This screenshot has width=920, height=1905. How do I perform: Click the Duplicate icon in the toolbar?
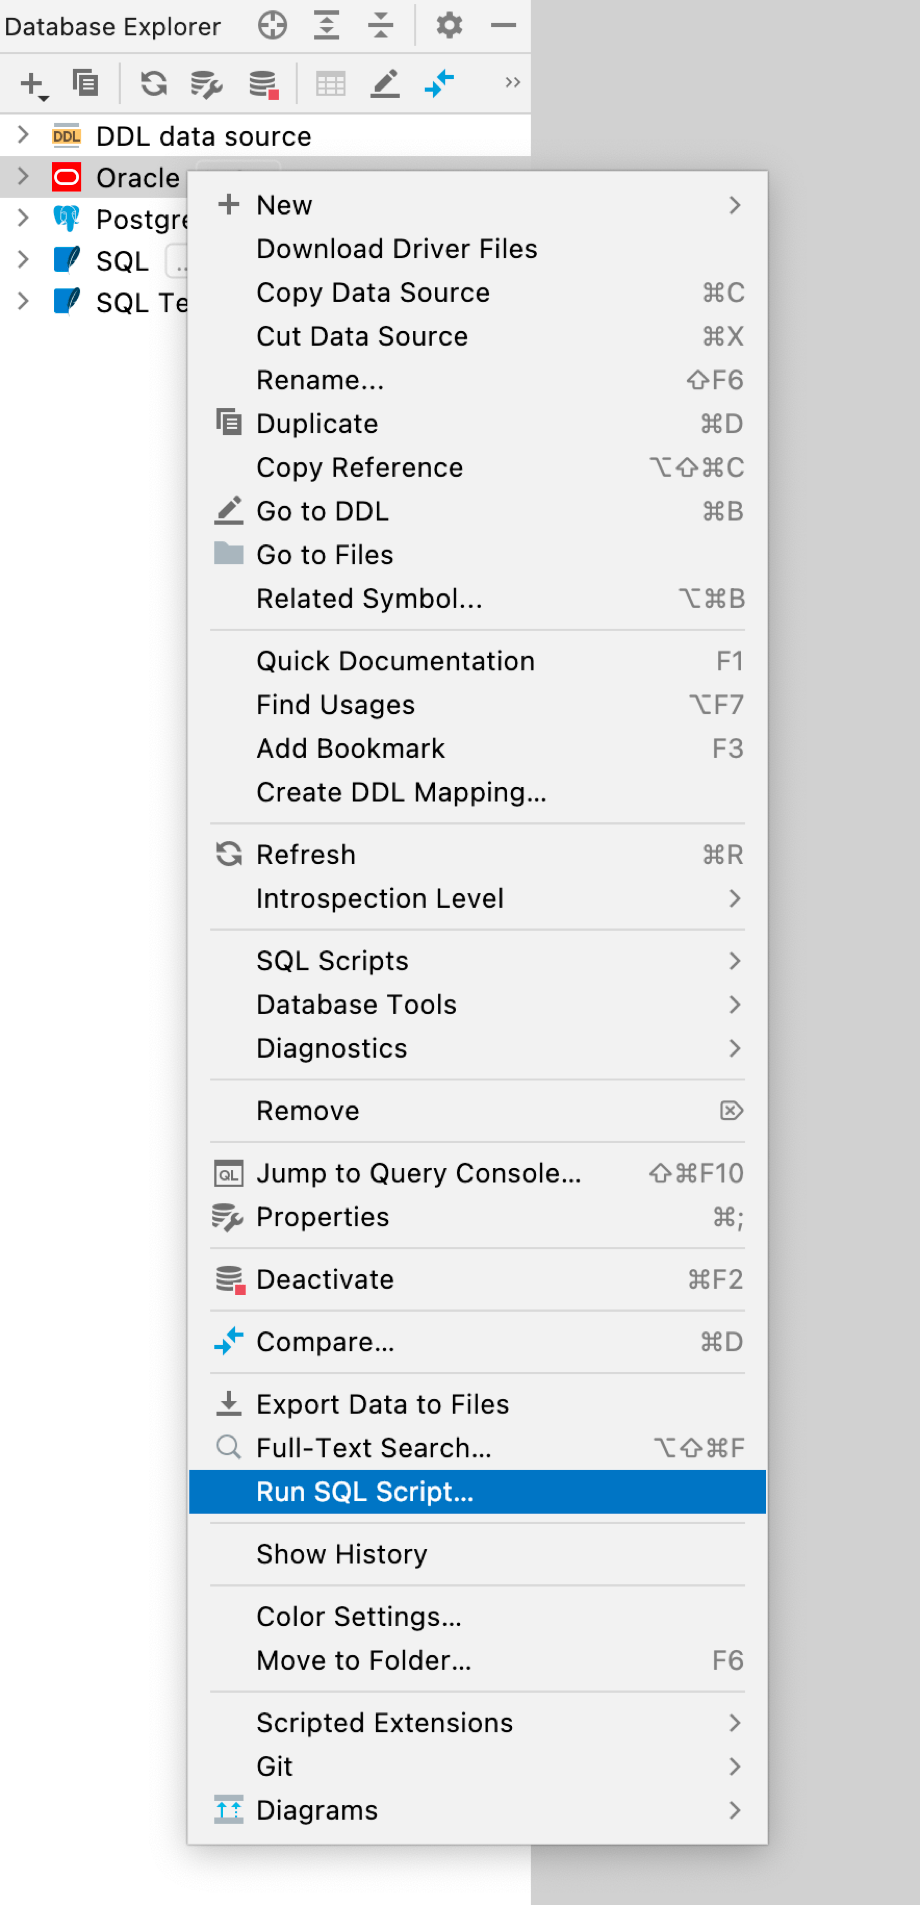tap(86, 83)
